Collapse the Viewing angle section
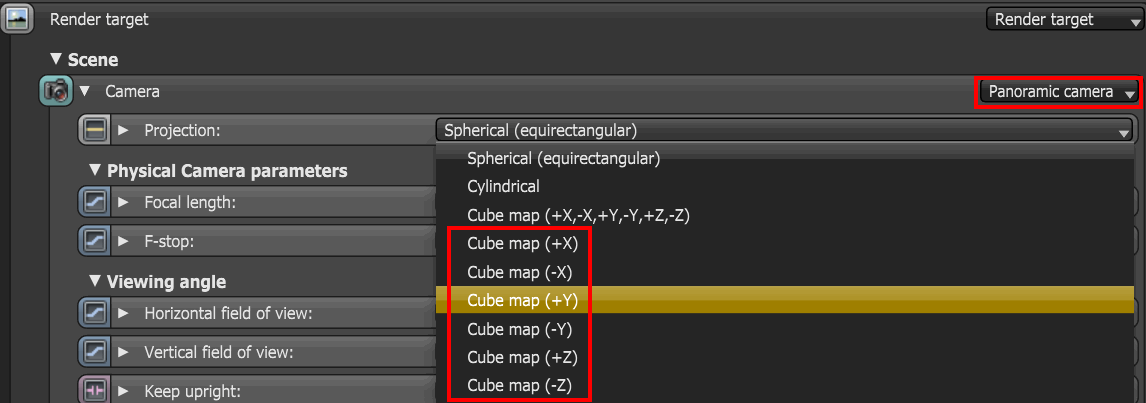The height and width of the screenshot is (403, 1146). click(x=95, y=281)
